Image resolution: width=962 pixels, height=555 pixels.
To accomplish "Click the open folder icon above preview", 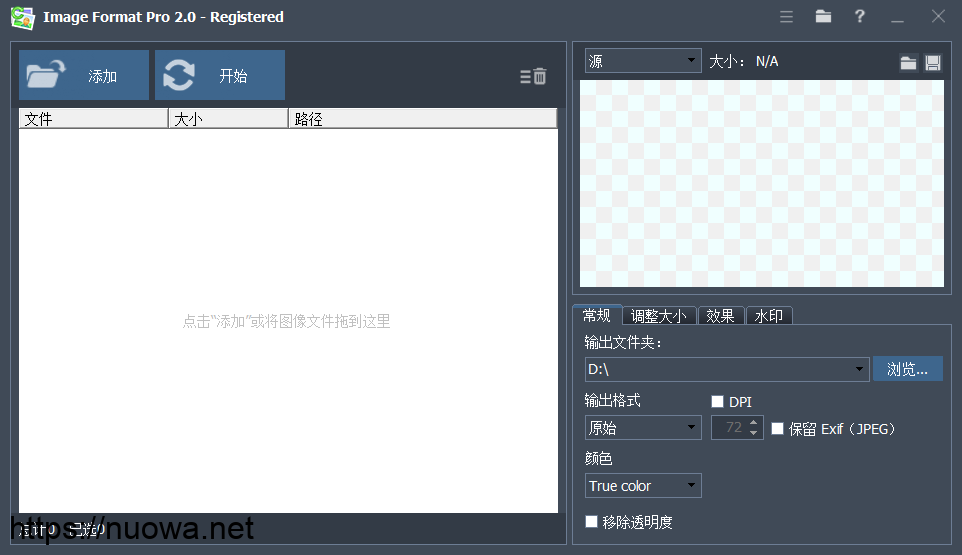I will pos(908,63).
